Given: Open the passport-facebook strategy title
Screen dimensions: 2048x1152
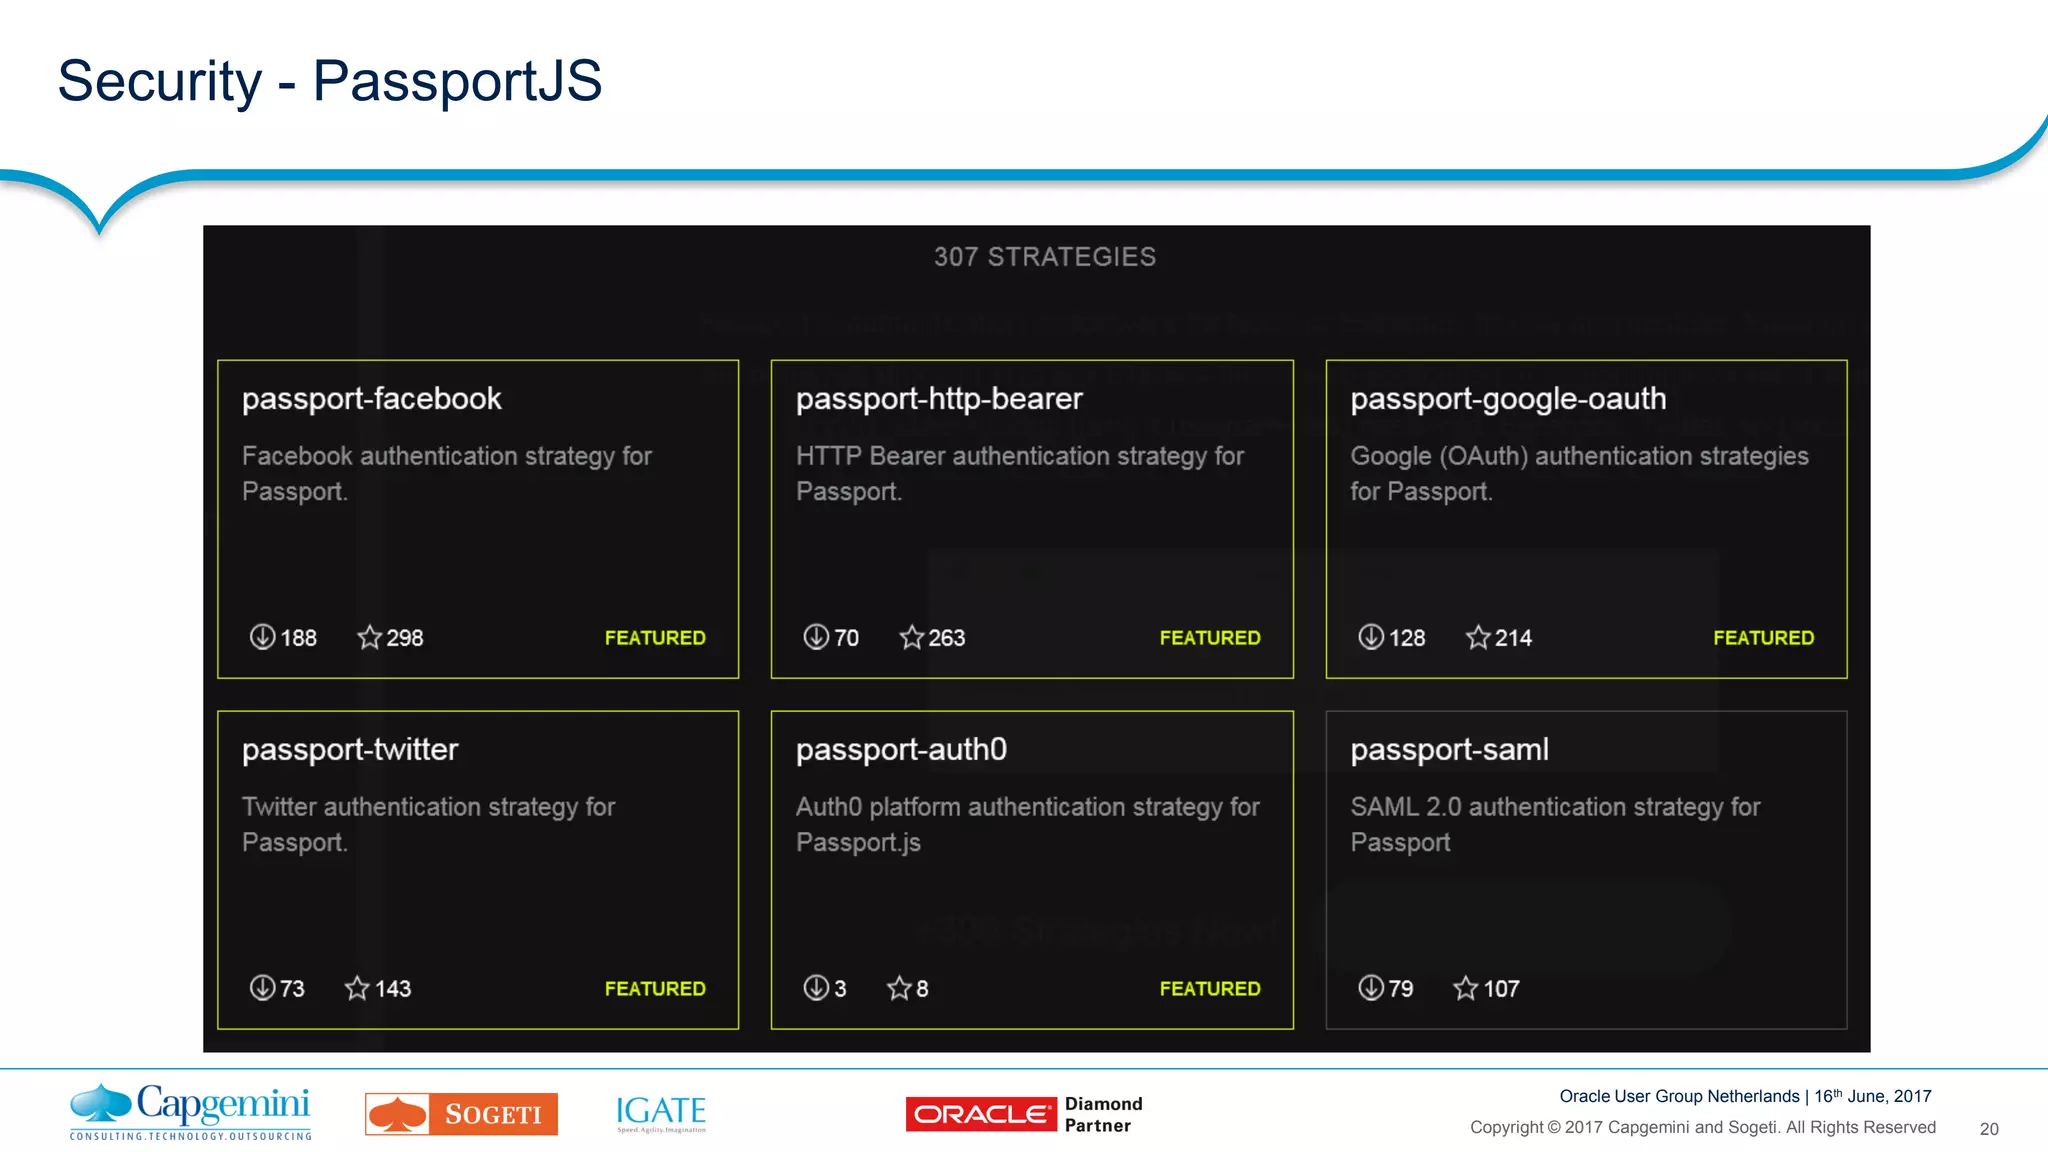Looking at the screenshot, I should point(372,399).
